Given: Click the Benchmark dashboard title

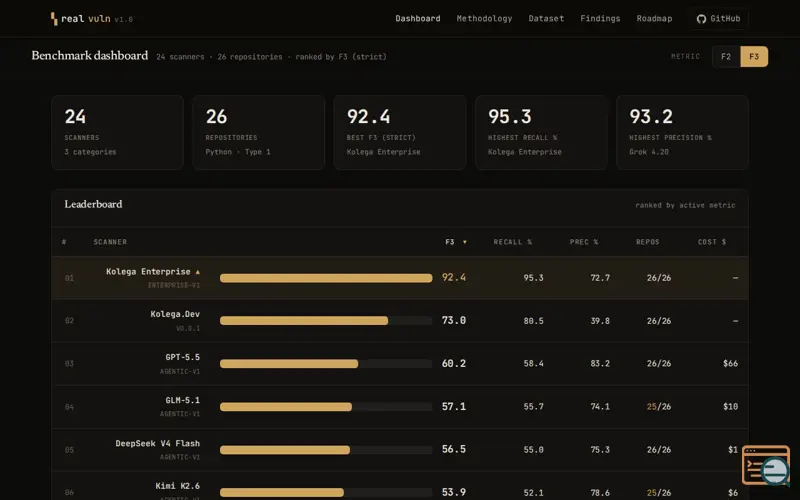Looking at the screenshot, I should pyautogui.click(x=90, y=56).
